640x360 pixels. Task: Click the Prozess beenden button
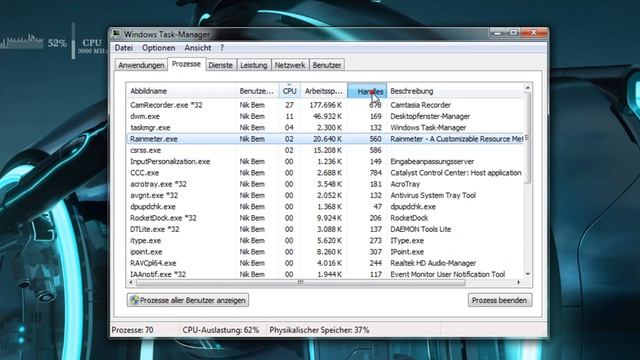(x=500, y=300)
